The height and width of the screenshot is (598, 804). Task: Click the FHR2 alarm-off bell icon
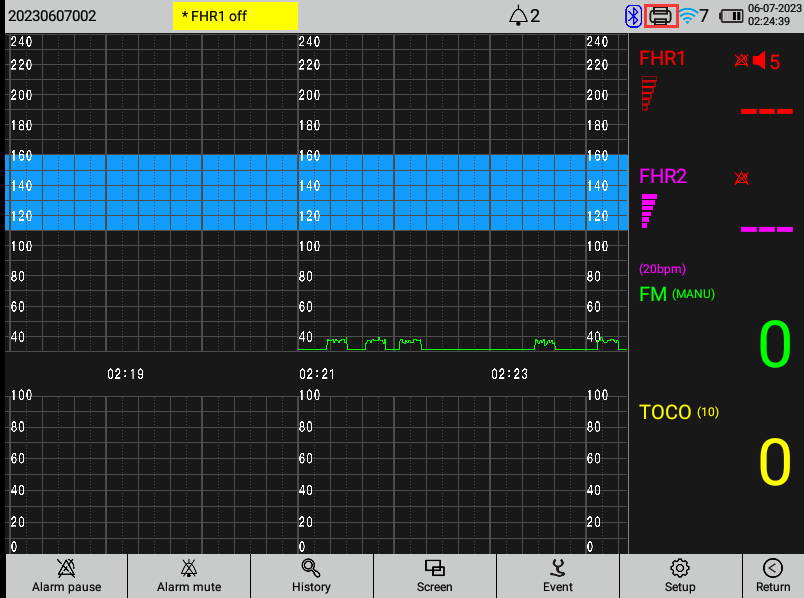(x=741, y=178)
